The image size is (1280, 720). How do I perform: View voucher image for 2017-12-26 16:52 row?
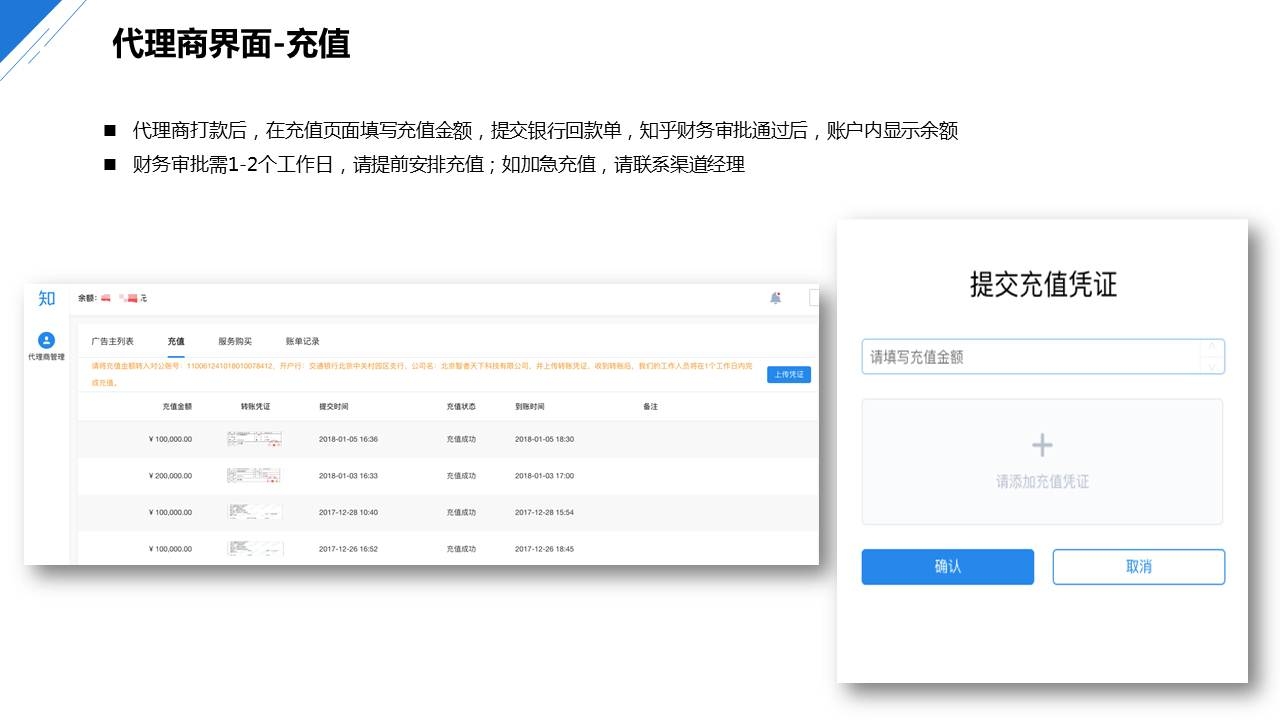pos(254,549)
